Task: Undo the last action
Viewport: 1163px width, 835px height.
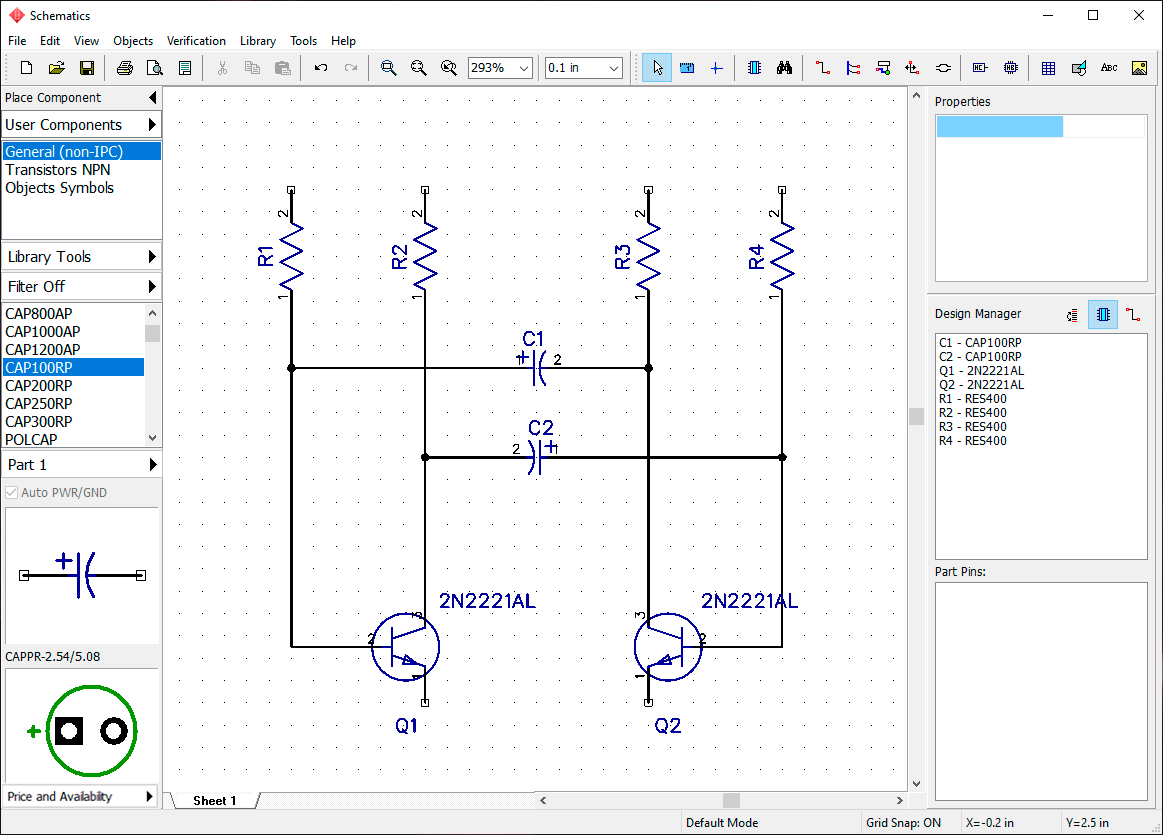Action: (320, 67)
